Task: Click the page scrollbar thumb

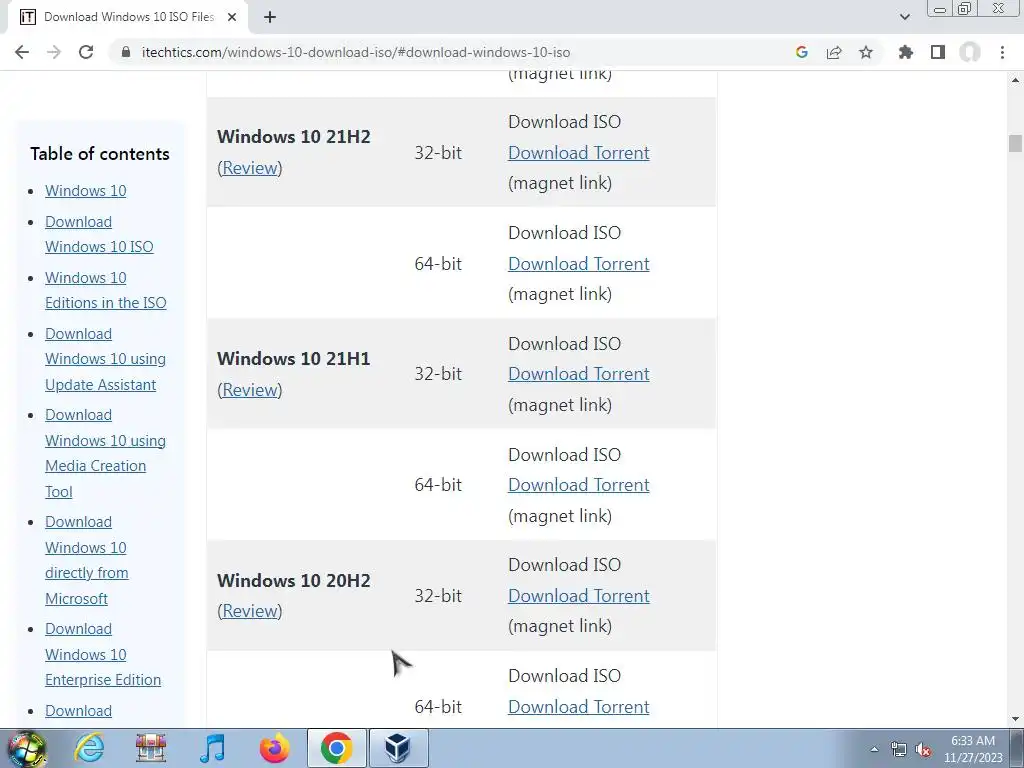Action: [1015, 143]
